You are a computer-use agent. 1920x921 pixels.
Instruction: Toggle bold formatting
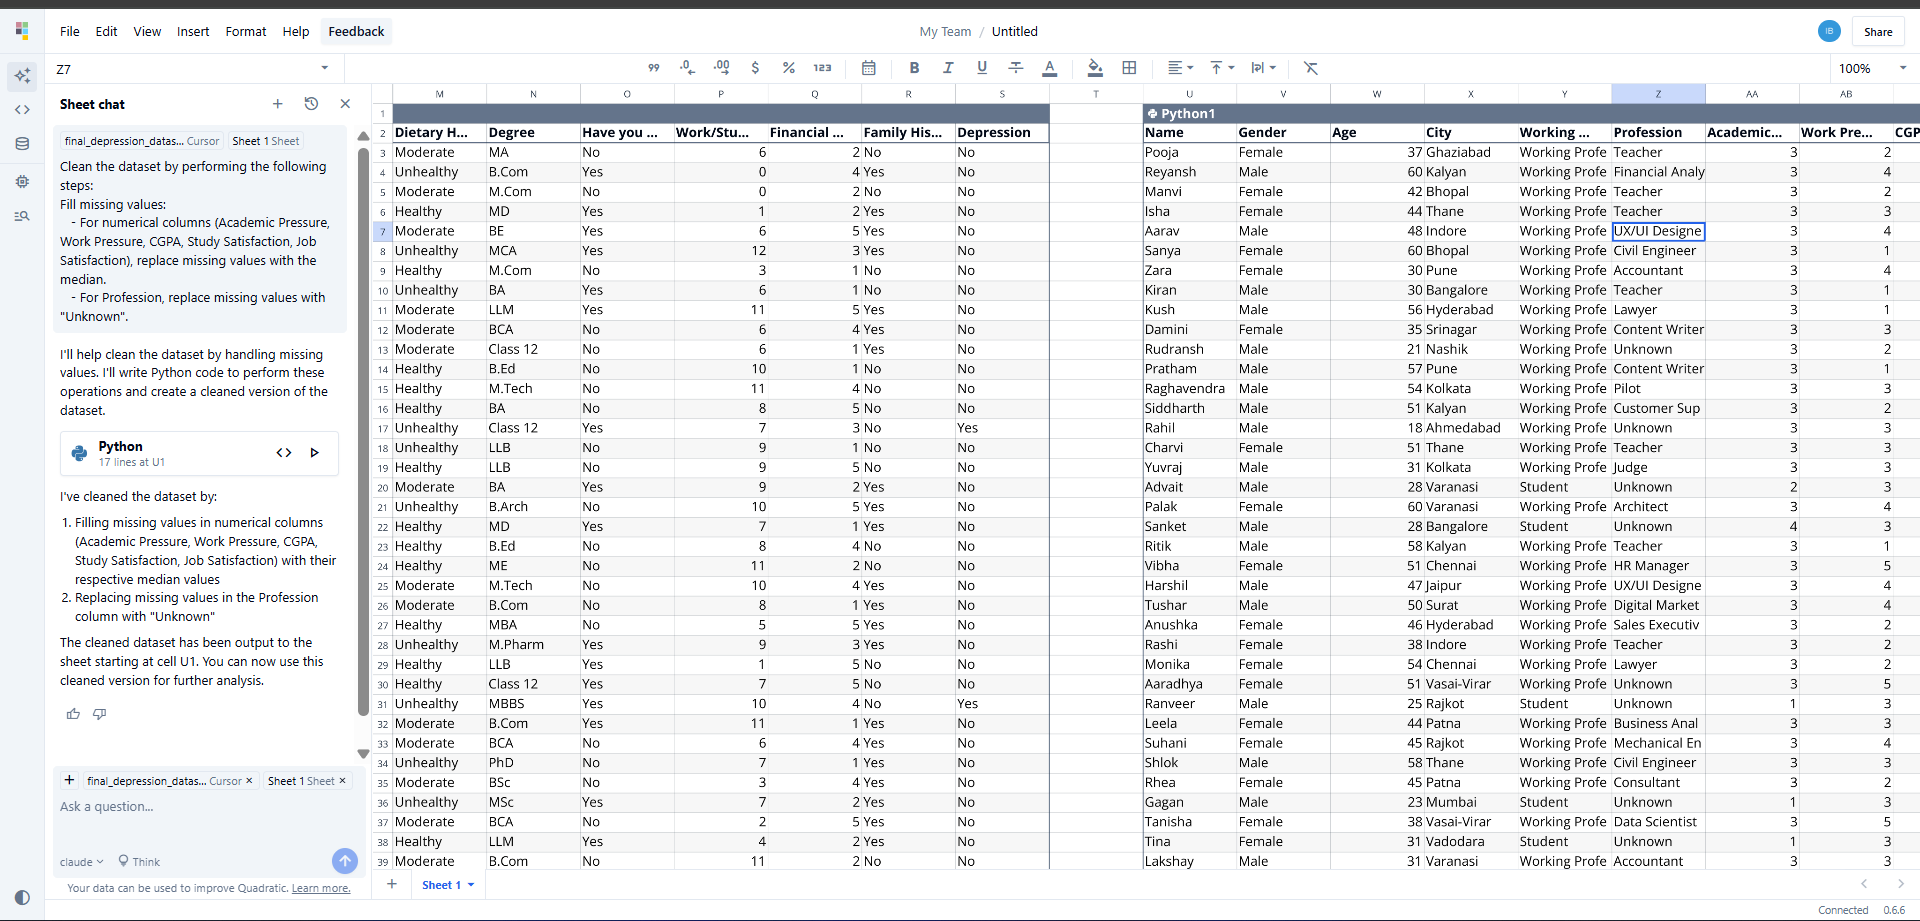(x=914, y=68)
